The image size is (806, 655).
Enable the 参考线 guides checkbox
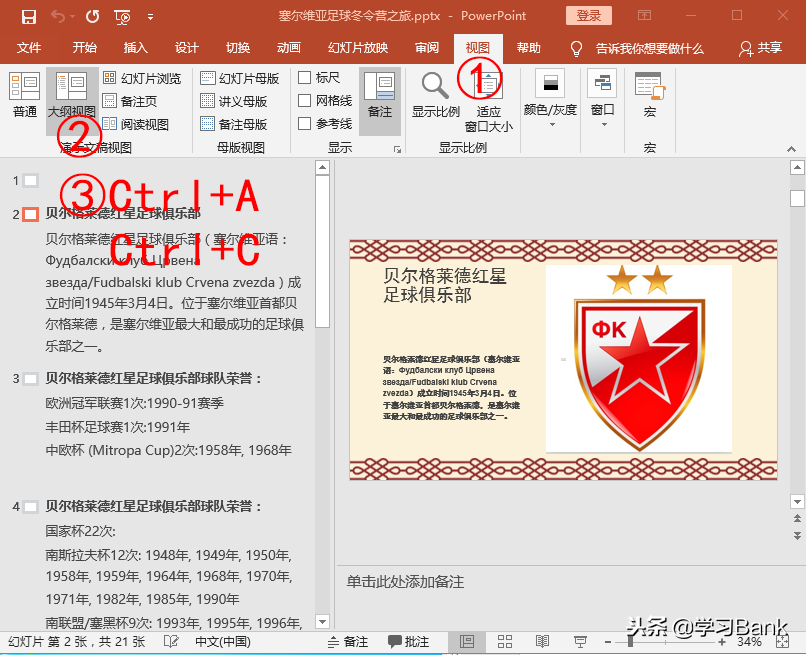(x=304, y=123)
